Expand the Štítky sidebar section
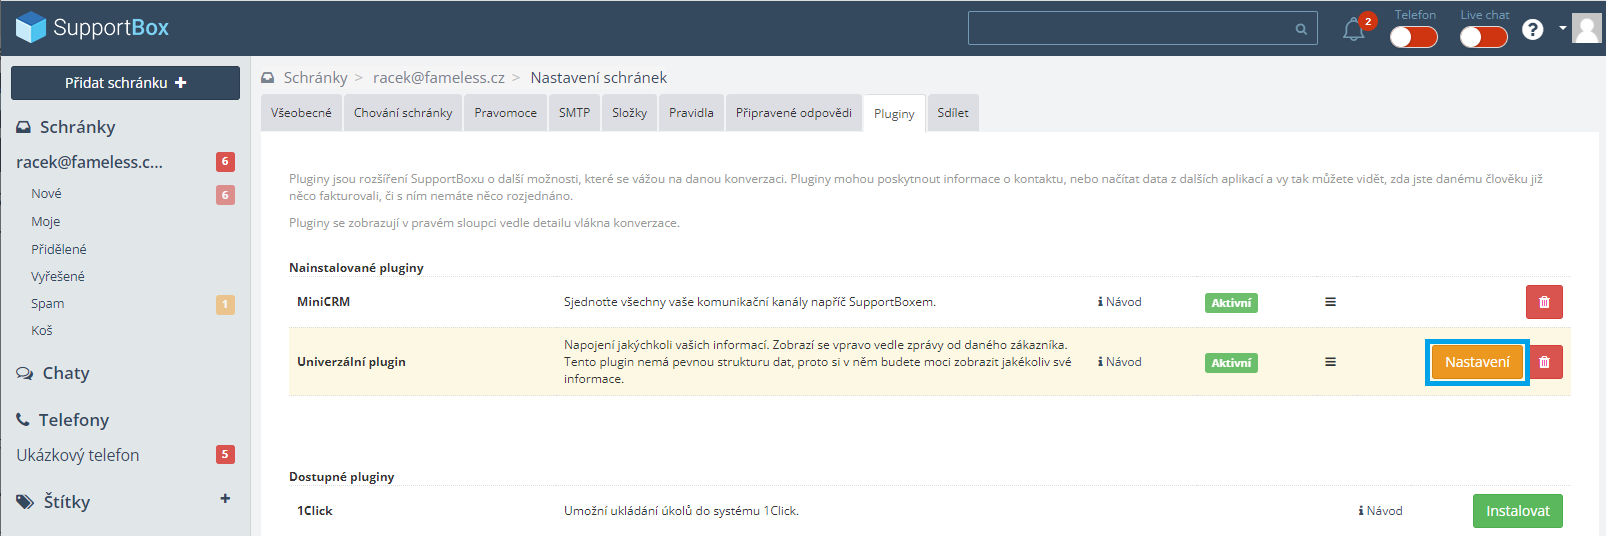Viewport: 1606px width, 536px height. pos(66,502)
